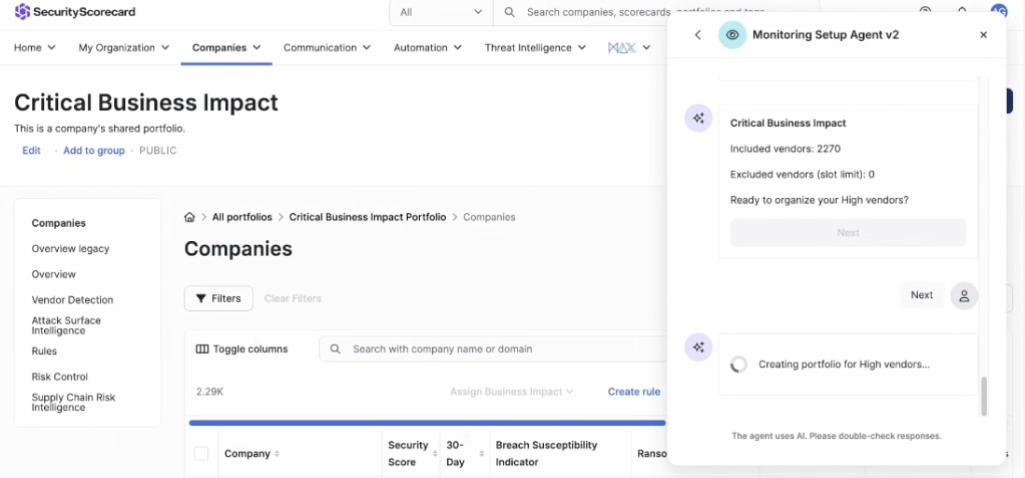Click the Toggle columns button
The width and height of the screenshot is (1025, 478).
(242, 349)
